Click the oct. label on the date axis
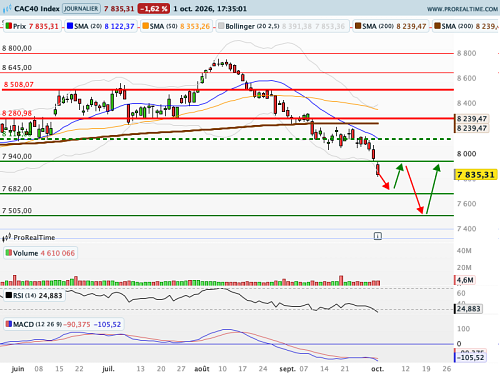This screenshot has height=375, width=500. (378, 369)
